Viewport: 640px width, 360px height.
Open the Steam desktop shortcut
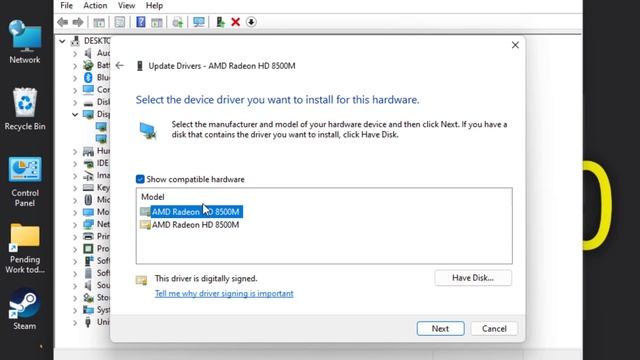tap(24, 309)
